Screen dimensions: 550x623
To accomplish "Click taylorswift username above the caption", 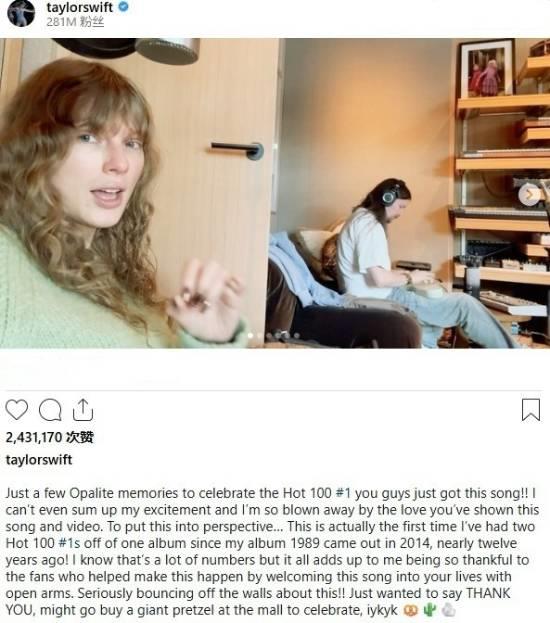I will (39, 460).
